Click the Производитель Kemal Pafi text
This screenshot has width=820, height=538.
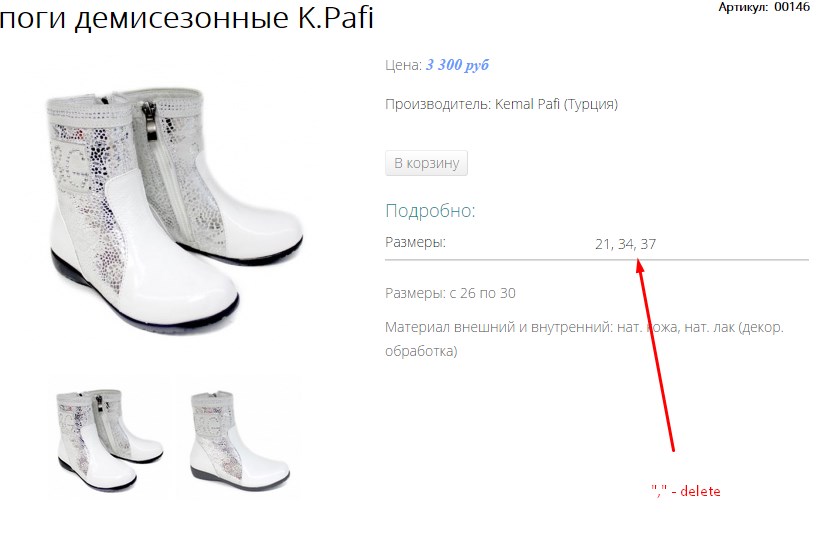[502, 104]
